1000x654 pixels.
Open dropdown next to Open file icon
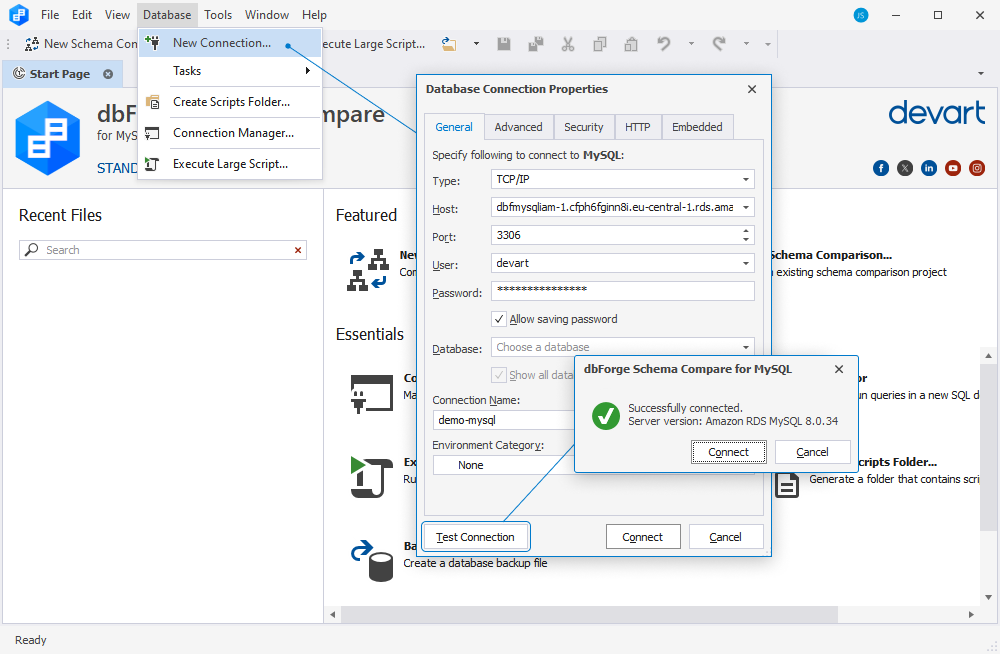[x=476, y=44]
